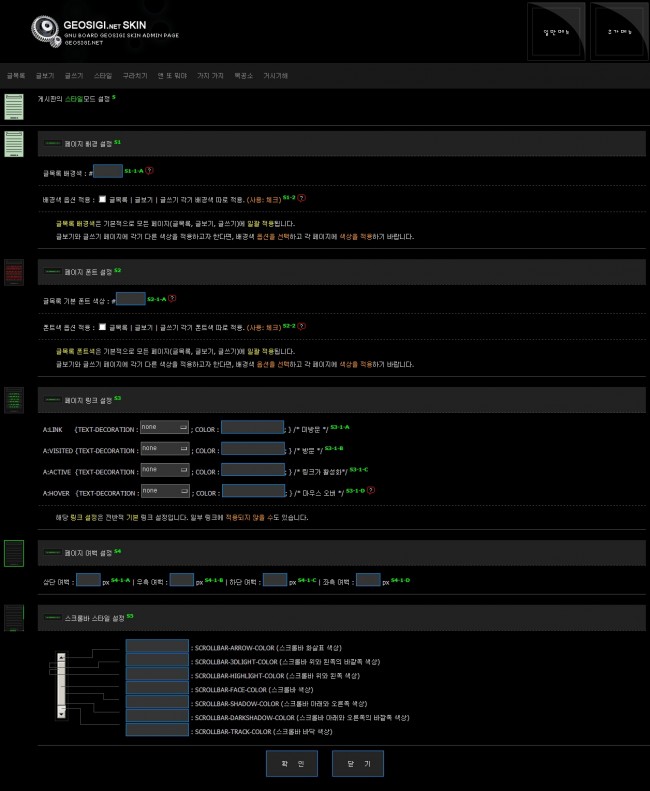Open the 스타일 menu item
Viewport: 650px width, 791px height.
pos(103,76)
